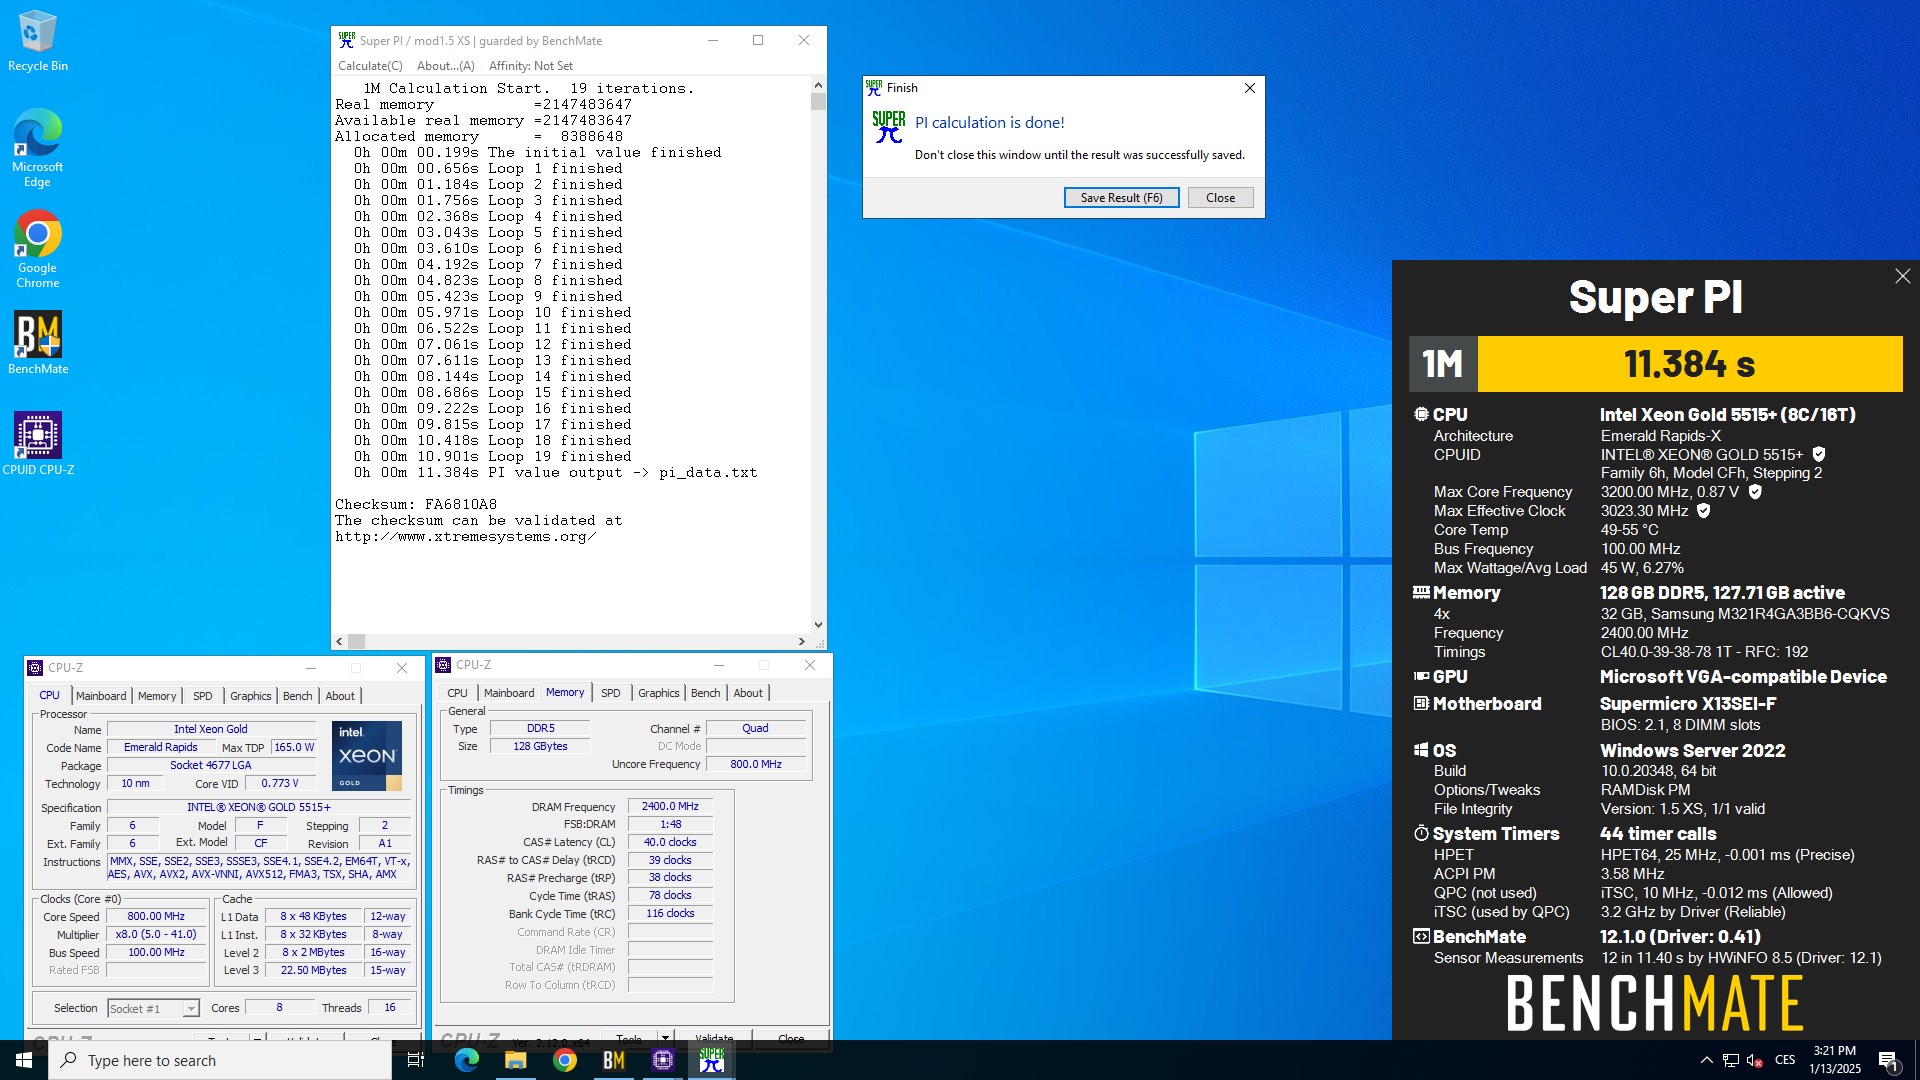Viewport: 1920px width, 1080px height.
Task: Click the Intel Xeon Gold logo in CPU-Z
Action: [x=367, y=756]
